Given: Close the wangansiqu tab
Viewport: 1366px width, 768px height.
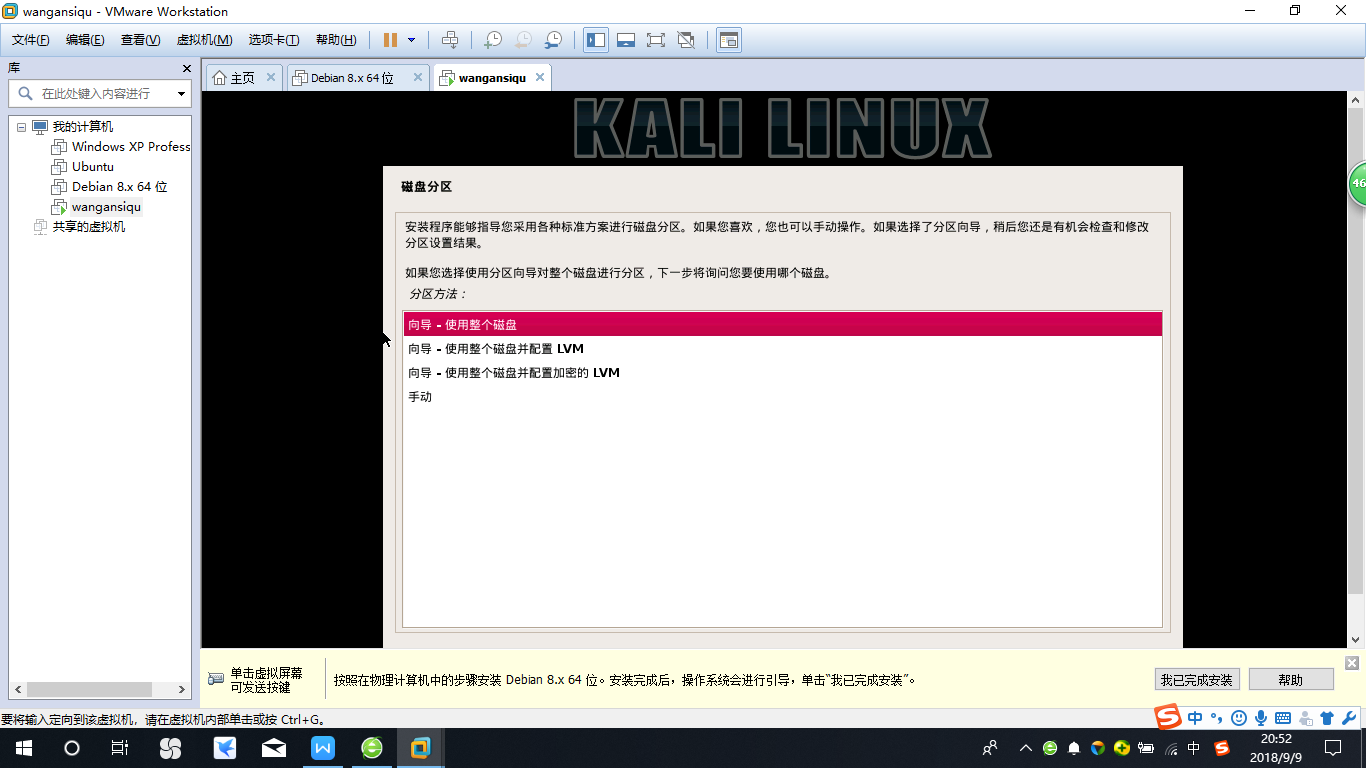Looking at the screenshot, I should click(x=540, y=77).
